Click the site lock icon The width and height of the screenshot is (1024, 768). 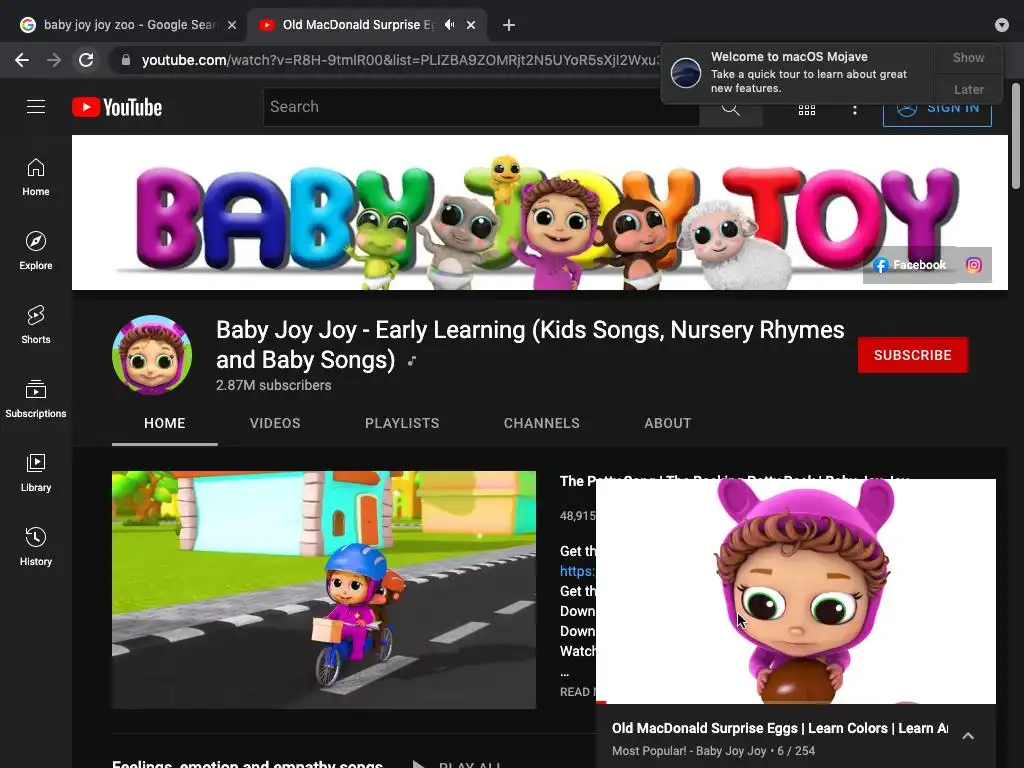126,60
